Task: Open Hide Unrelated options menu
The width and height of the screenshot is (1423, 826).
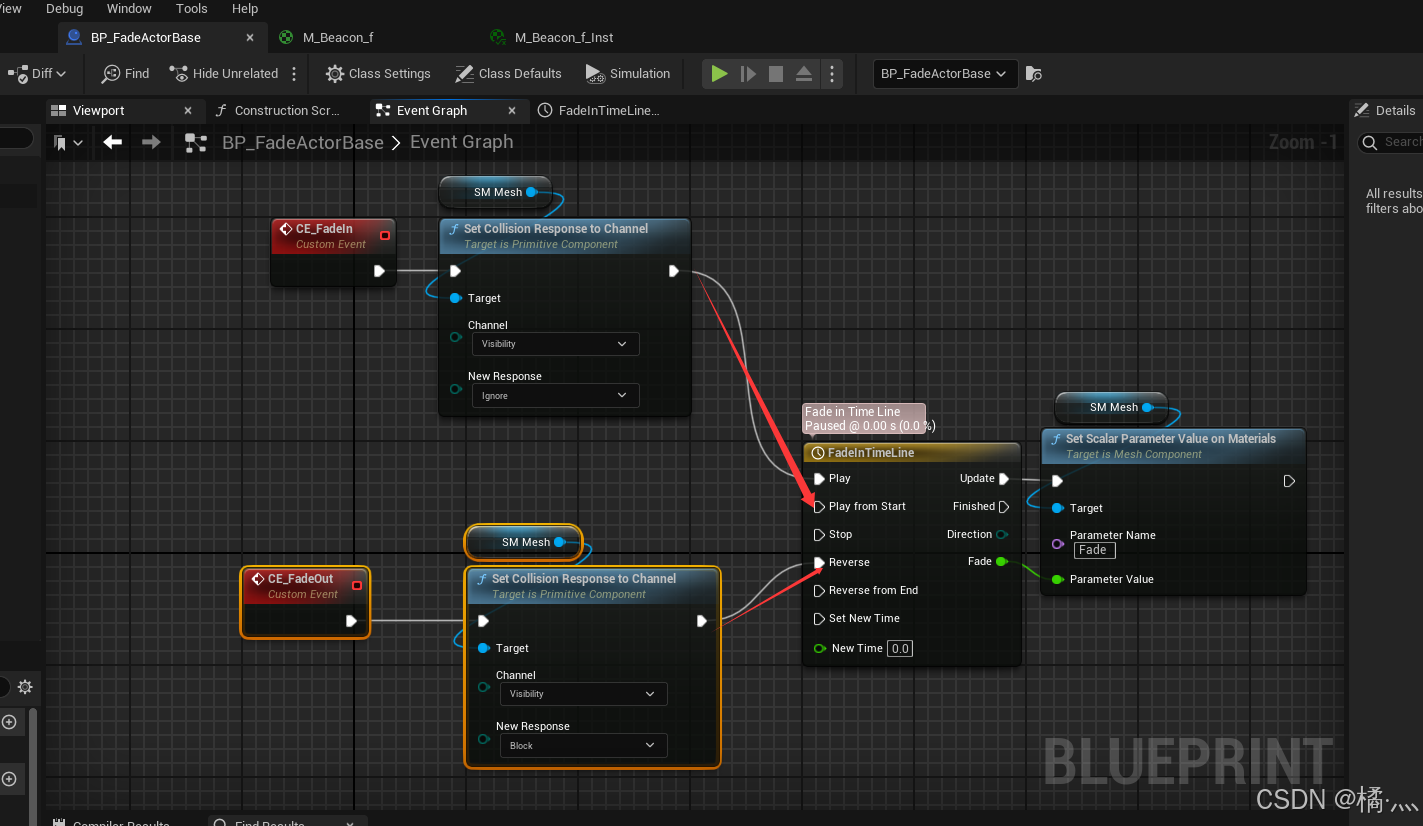Action: point(294,73)
